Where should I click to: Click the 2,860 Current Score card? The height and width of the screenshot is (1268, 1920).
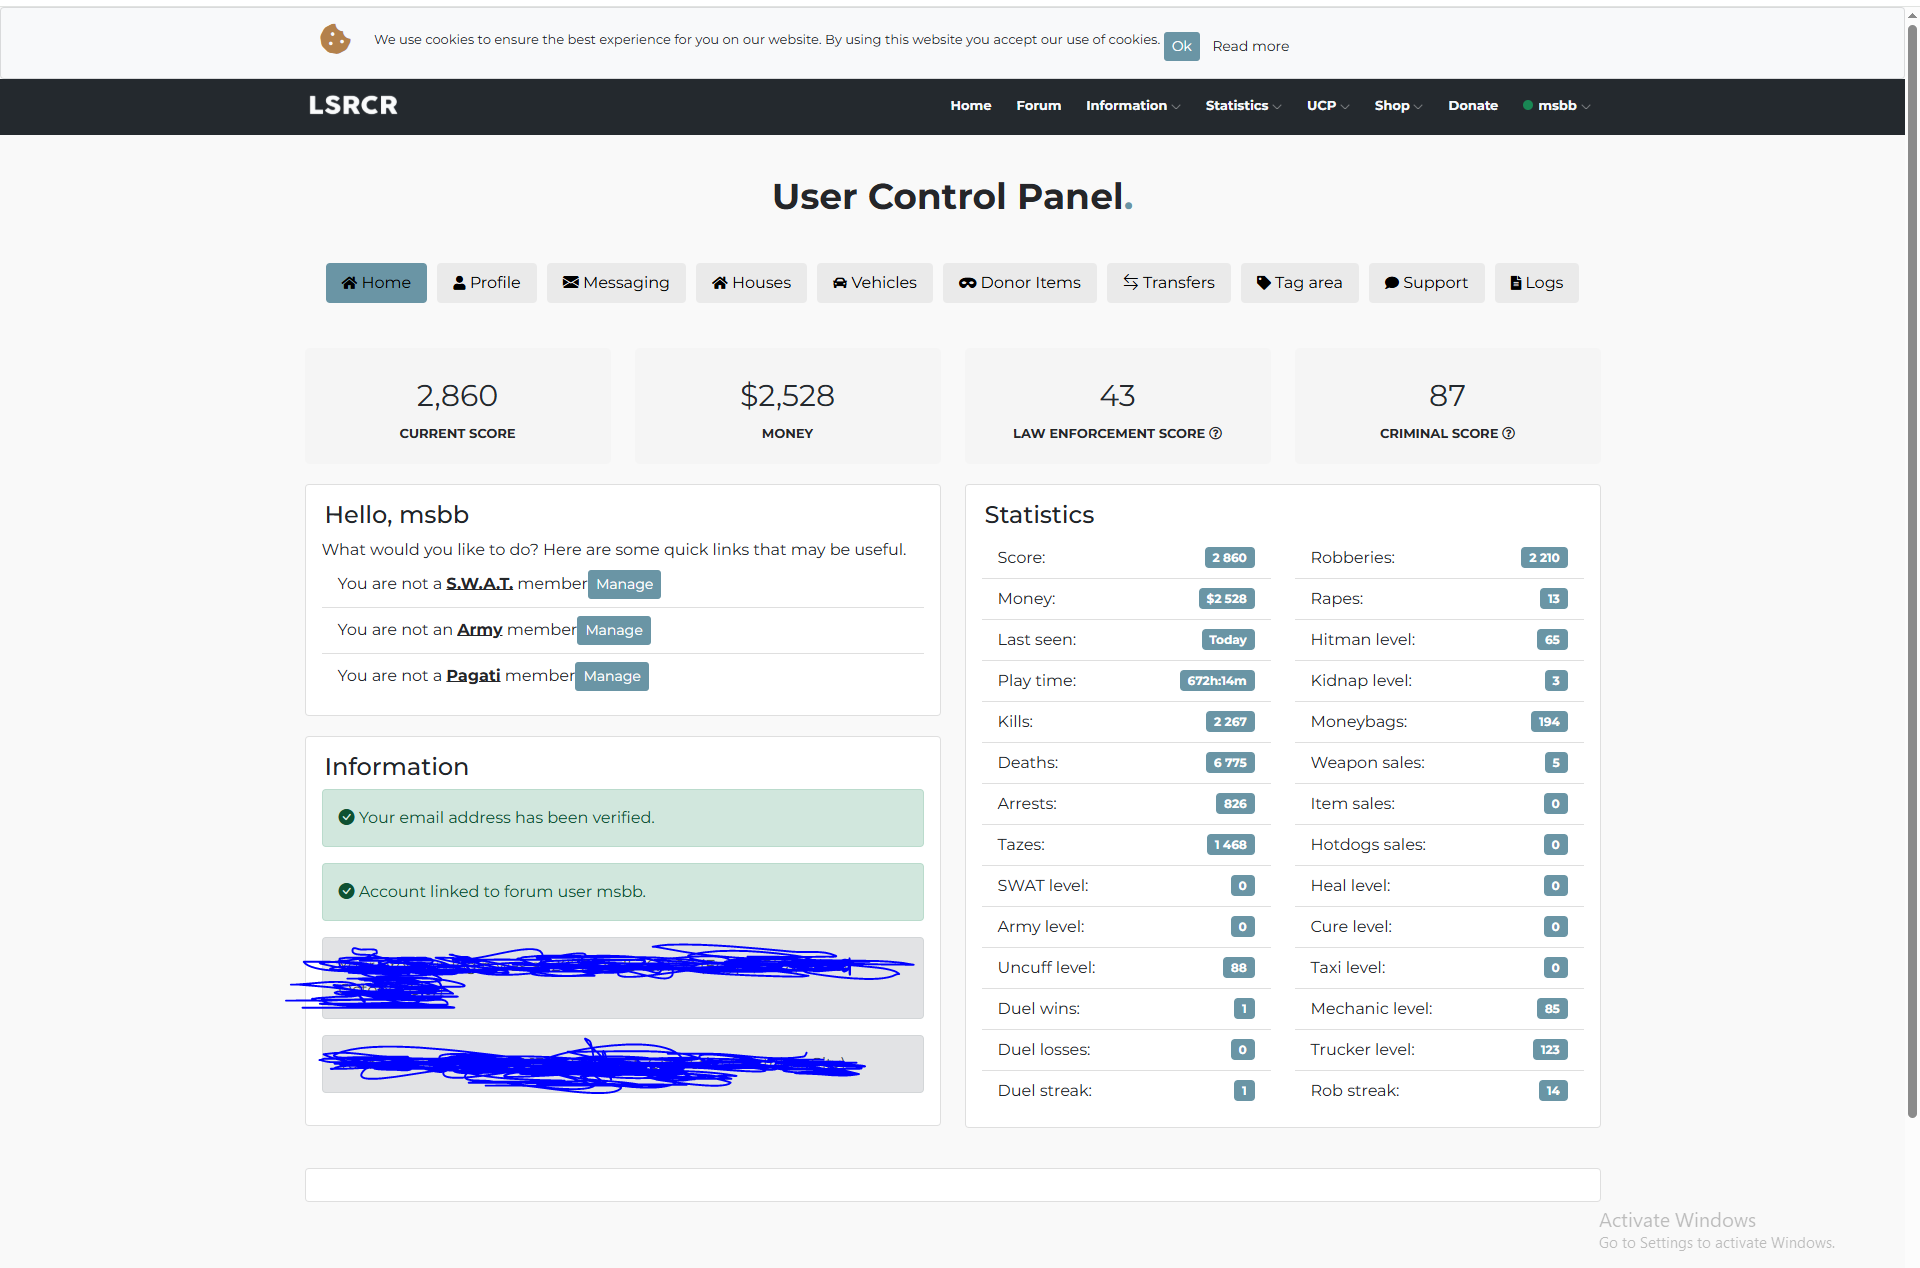pyautogui.click(x=457, y=406)
